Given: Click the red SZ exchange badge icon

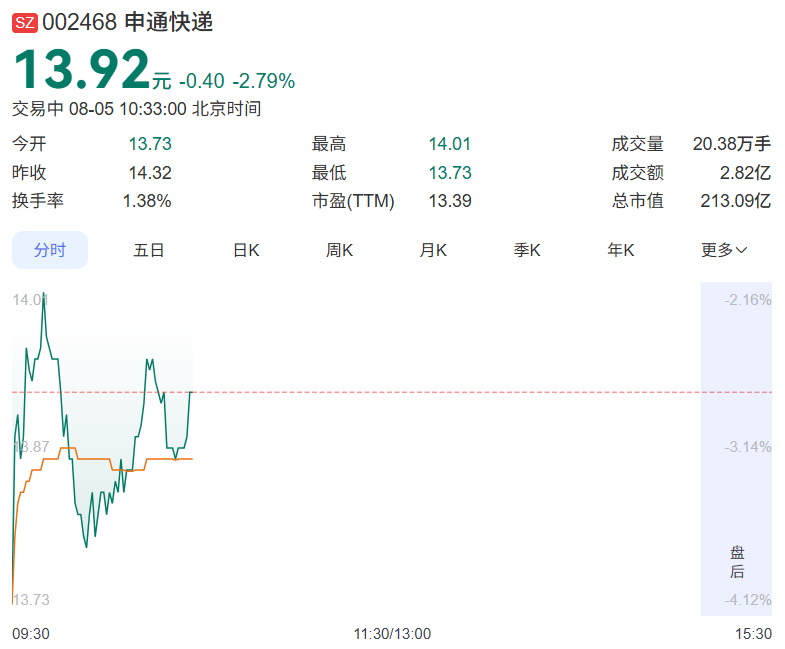Looking at the screenshot, I should 25,23.
